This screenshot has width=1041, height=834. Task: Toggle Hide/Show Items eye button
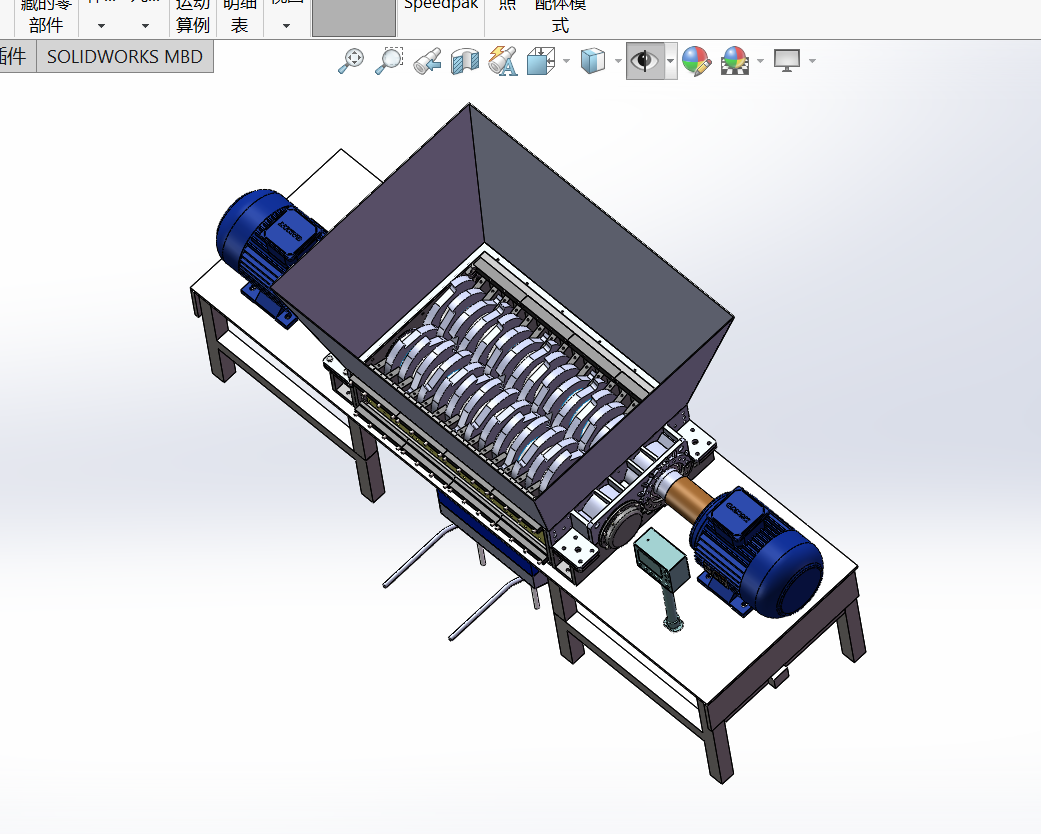pyautogui.click(x=645, y=61)
